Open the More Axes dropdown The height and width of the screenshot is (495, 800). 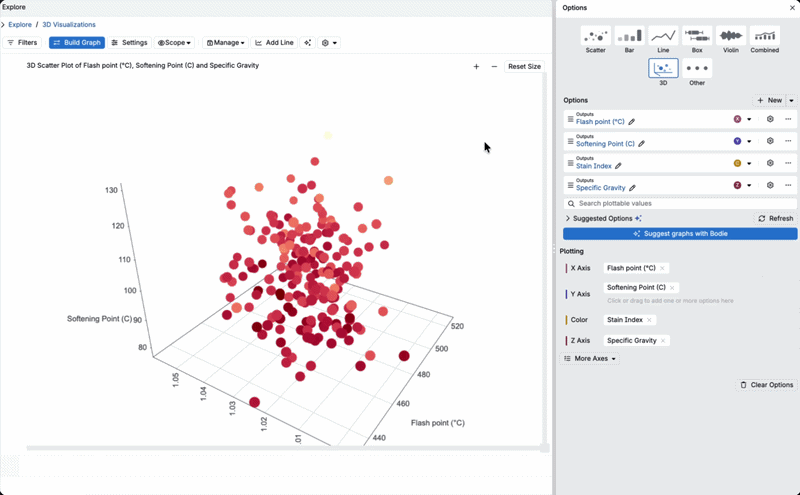590,359
